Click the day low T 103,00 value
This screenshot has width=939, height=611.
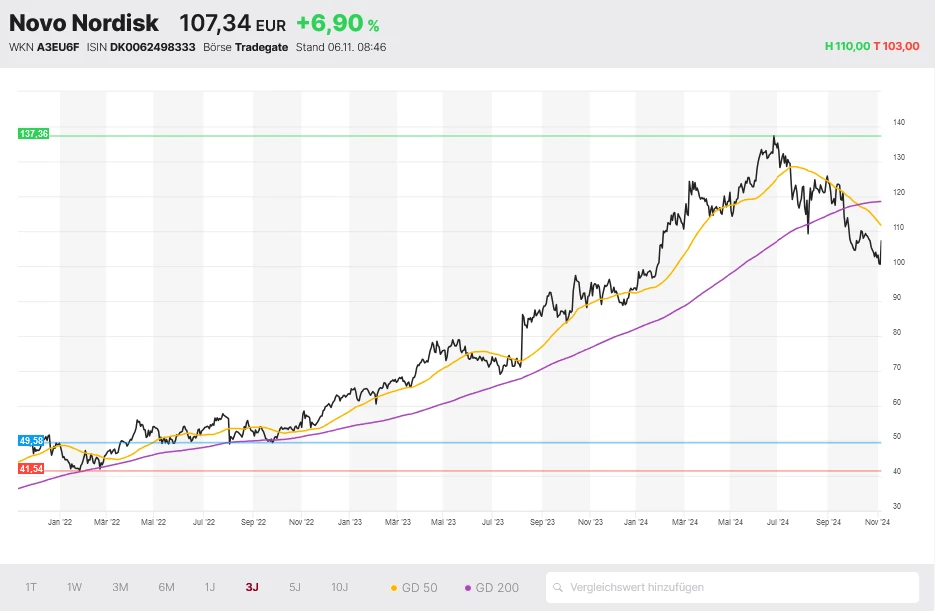tap(896, 46)
